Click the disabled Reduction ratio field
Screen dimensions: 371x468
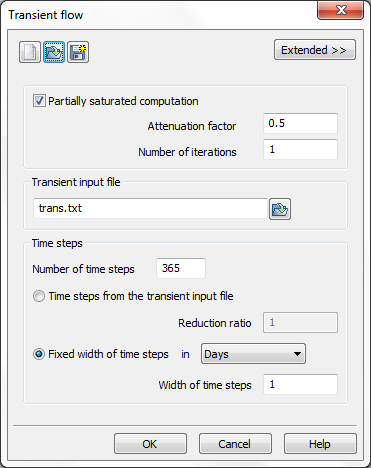tap(300, 323)
